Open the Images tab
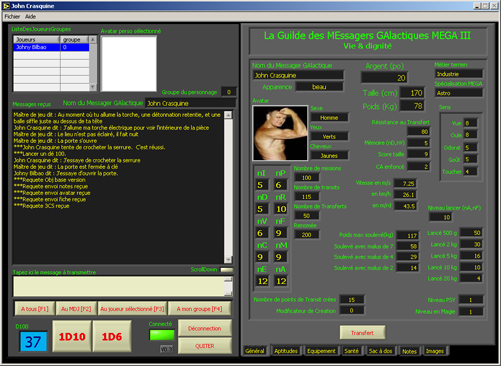 tap(435, 351)
